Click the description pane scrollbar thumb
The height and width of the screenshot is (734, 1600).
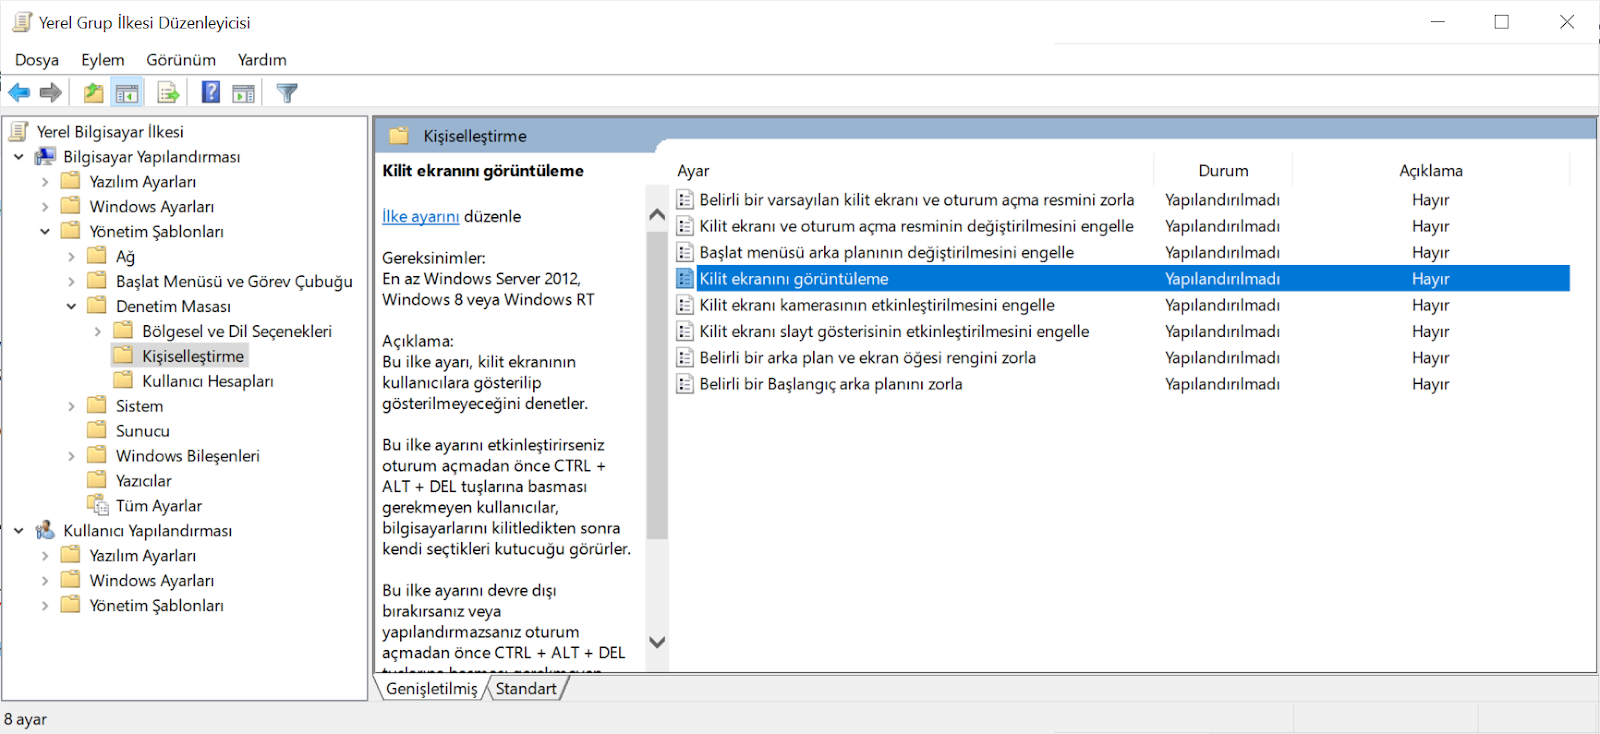tap(657, 385)
